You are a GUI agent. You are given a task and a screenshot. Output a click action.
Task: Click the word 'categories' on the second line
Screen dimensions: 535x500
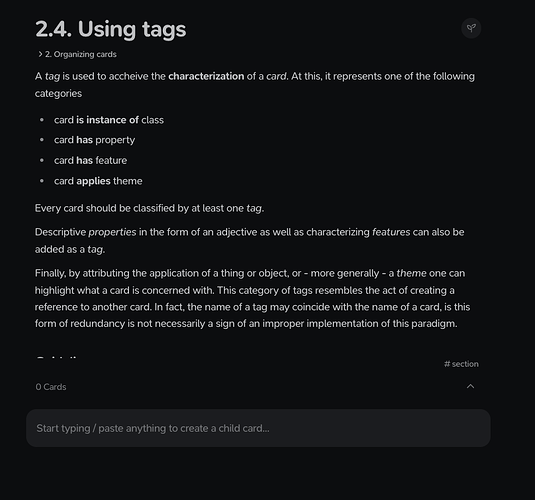[58, 94]
